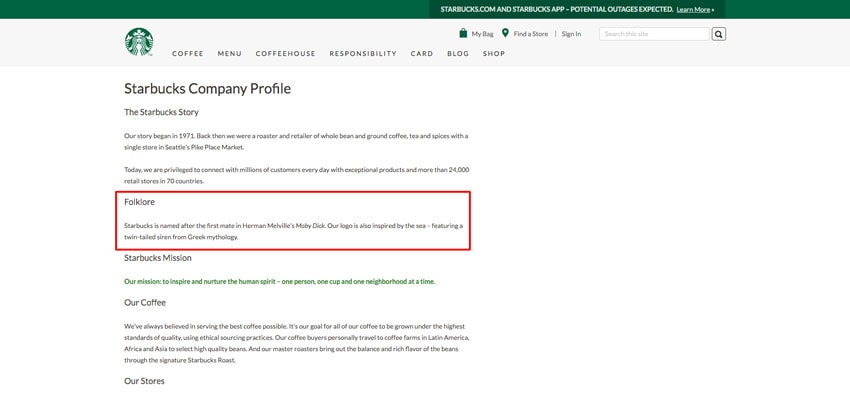Open the SHOP menu item
Viewport: 850px width, 393px height.
coord(494,54)
